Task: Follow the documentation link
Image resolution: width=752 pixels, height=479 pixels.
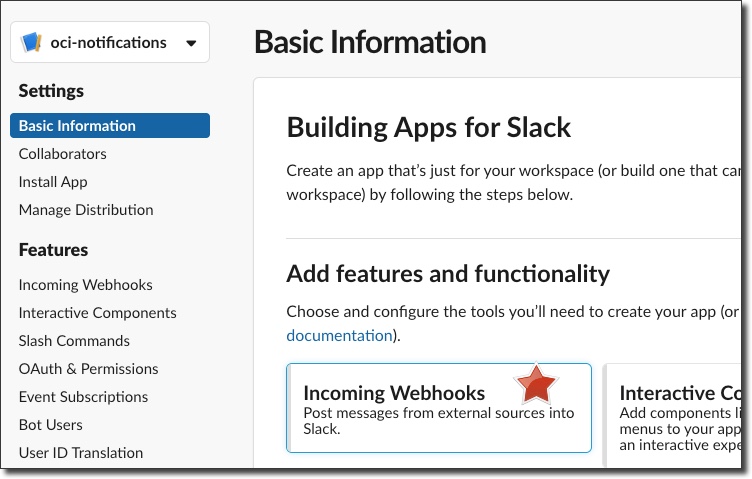Action: pyautogui.click(x=339, y=335)
